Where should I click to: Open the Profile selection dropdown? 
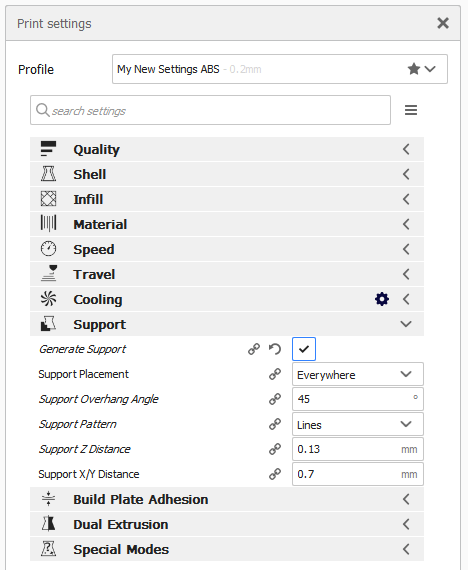pos(280,69)
